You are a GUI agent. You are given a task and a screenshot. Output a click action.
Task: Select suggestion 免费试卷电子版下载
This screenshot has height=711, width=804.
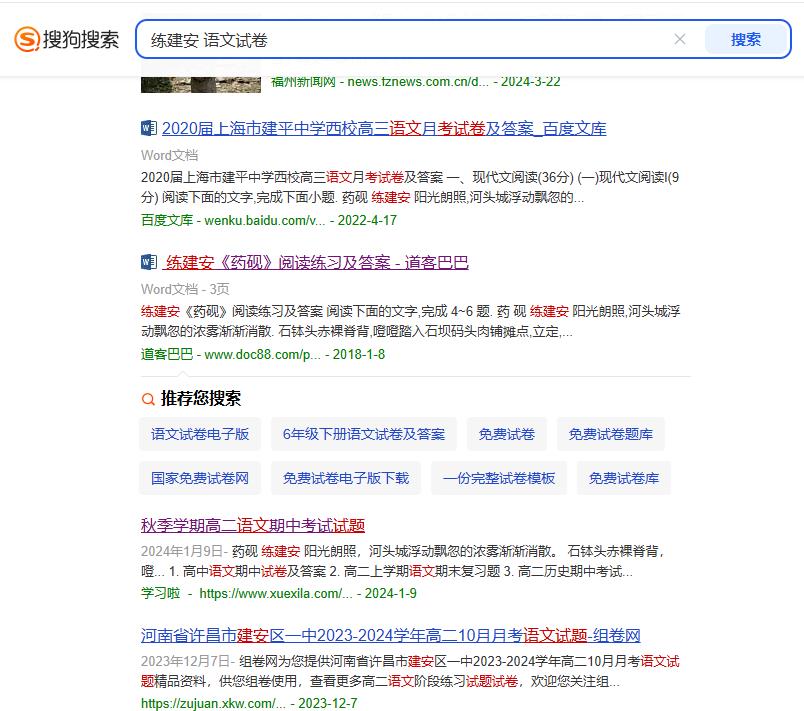tap(346, 478)
